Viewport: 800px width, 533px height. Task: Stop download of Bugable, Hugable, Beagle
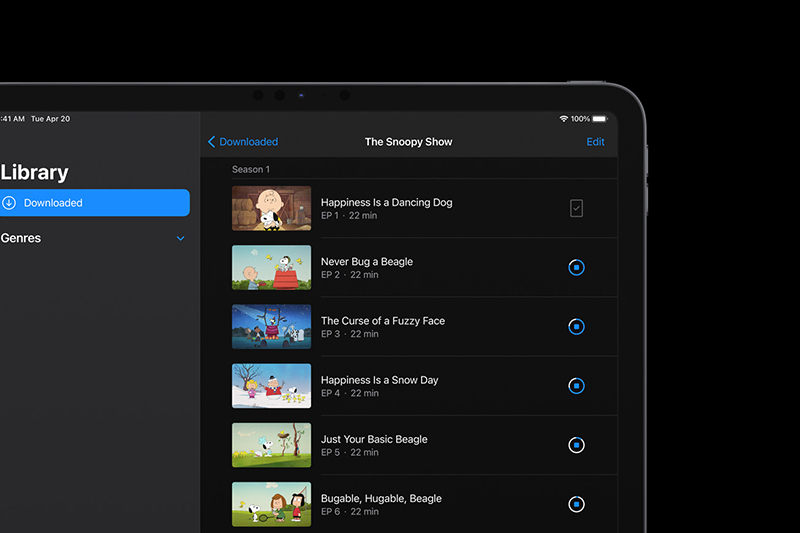576,504
